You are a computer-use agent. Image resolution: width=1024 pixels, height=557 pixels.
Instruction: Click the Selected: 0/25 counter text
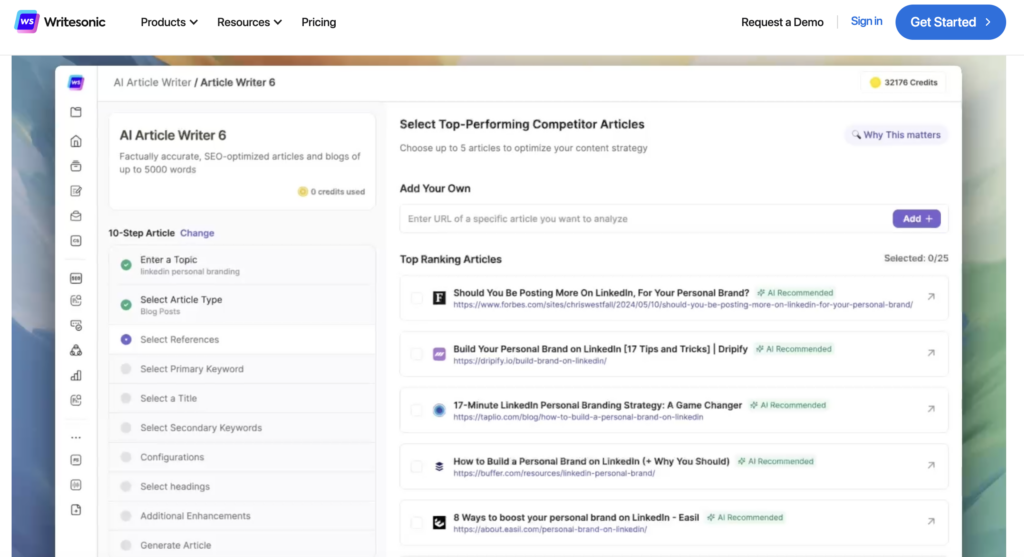click(916, 259)
